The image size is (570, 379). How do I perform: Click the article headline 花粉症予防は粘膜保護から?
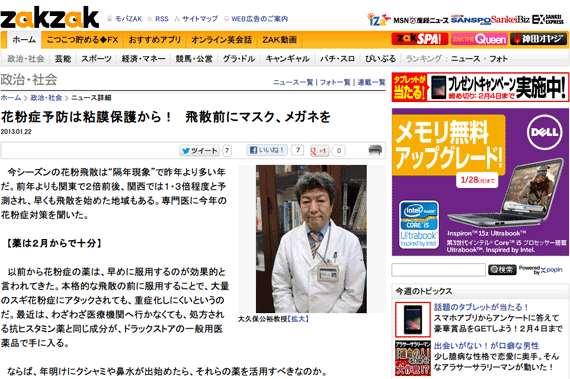[165, 117]
